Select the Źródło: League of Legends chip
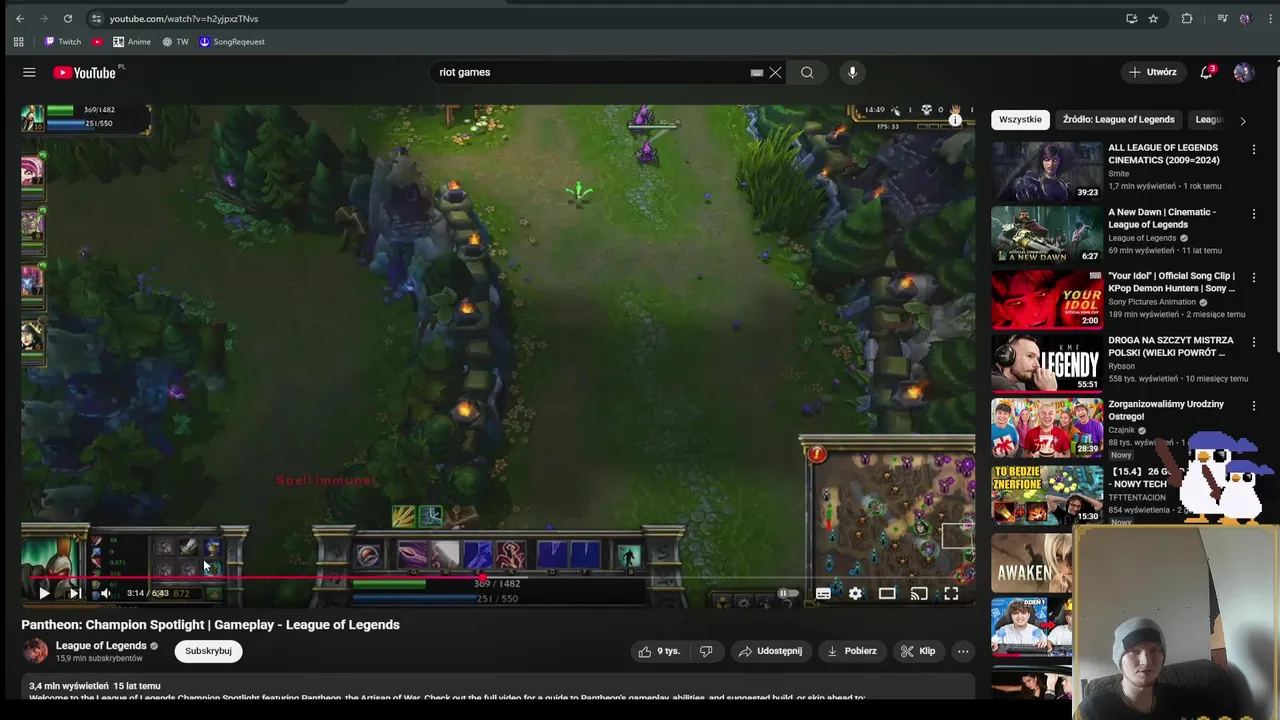Image resolution: width=1280 pixels, height=720 pixels. pyautogui.click(x=1118, y=119)
